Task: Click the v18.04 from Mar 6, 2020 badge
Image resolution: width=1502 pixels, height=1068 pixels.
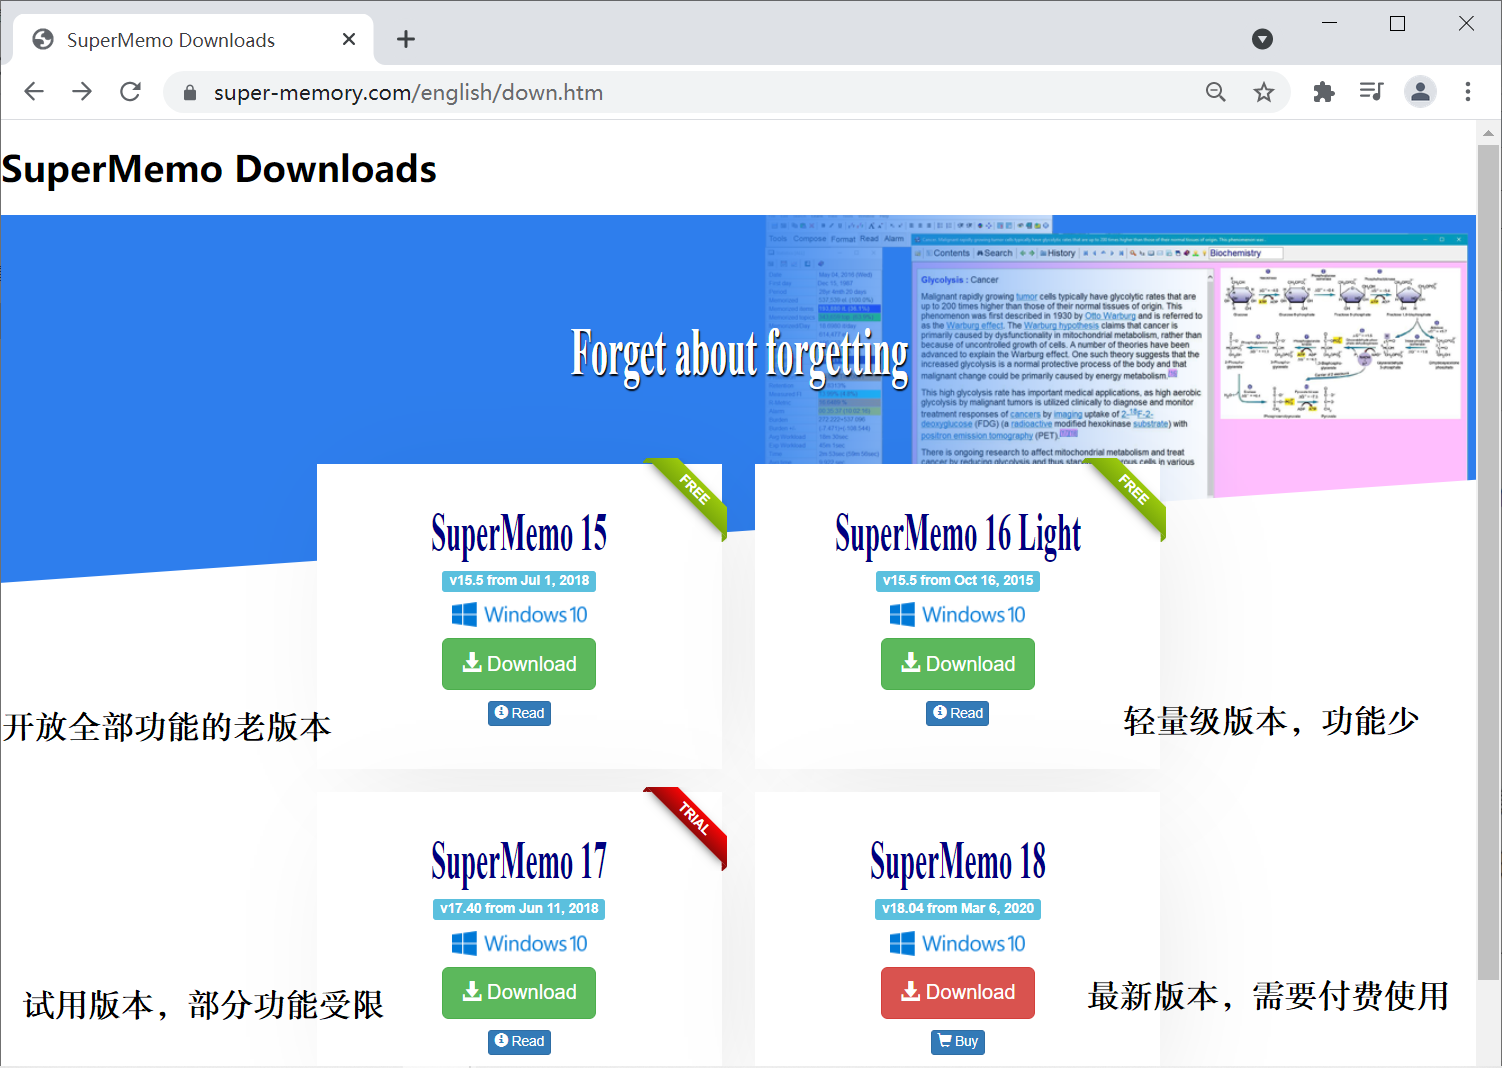Action: 958,909
